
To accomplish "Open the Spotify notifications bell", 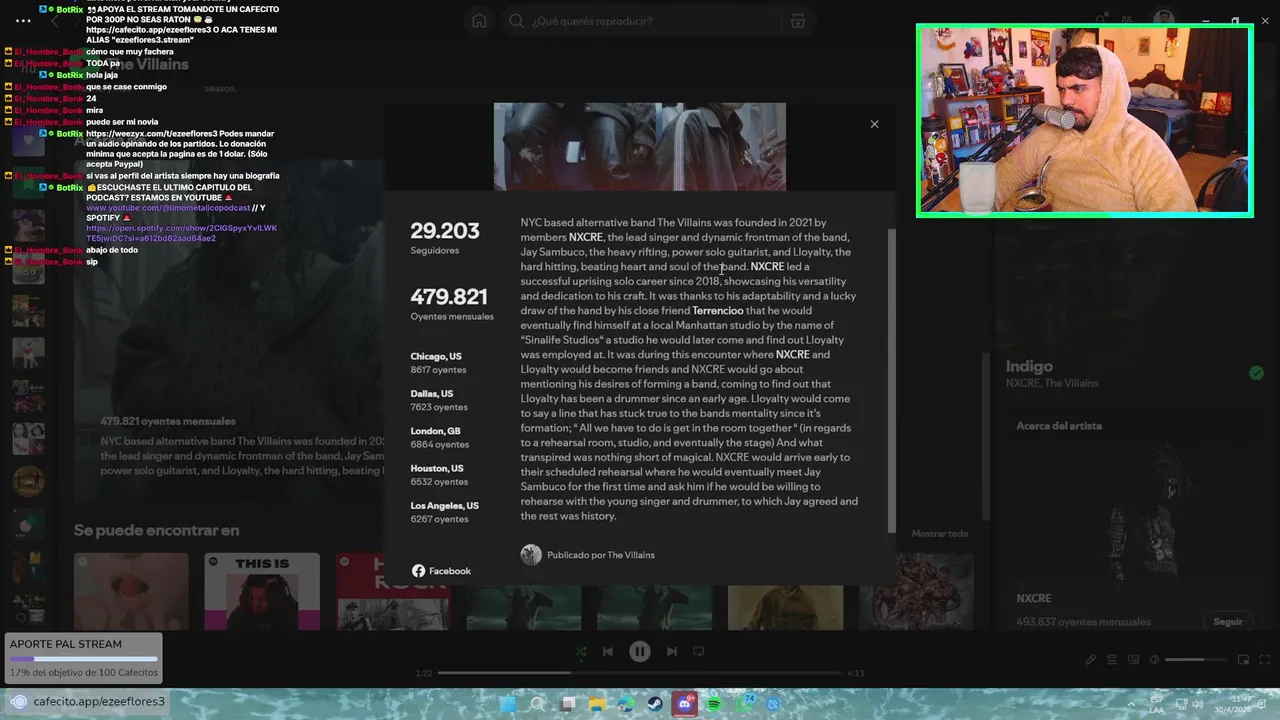I will 1101,20.
